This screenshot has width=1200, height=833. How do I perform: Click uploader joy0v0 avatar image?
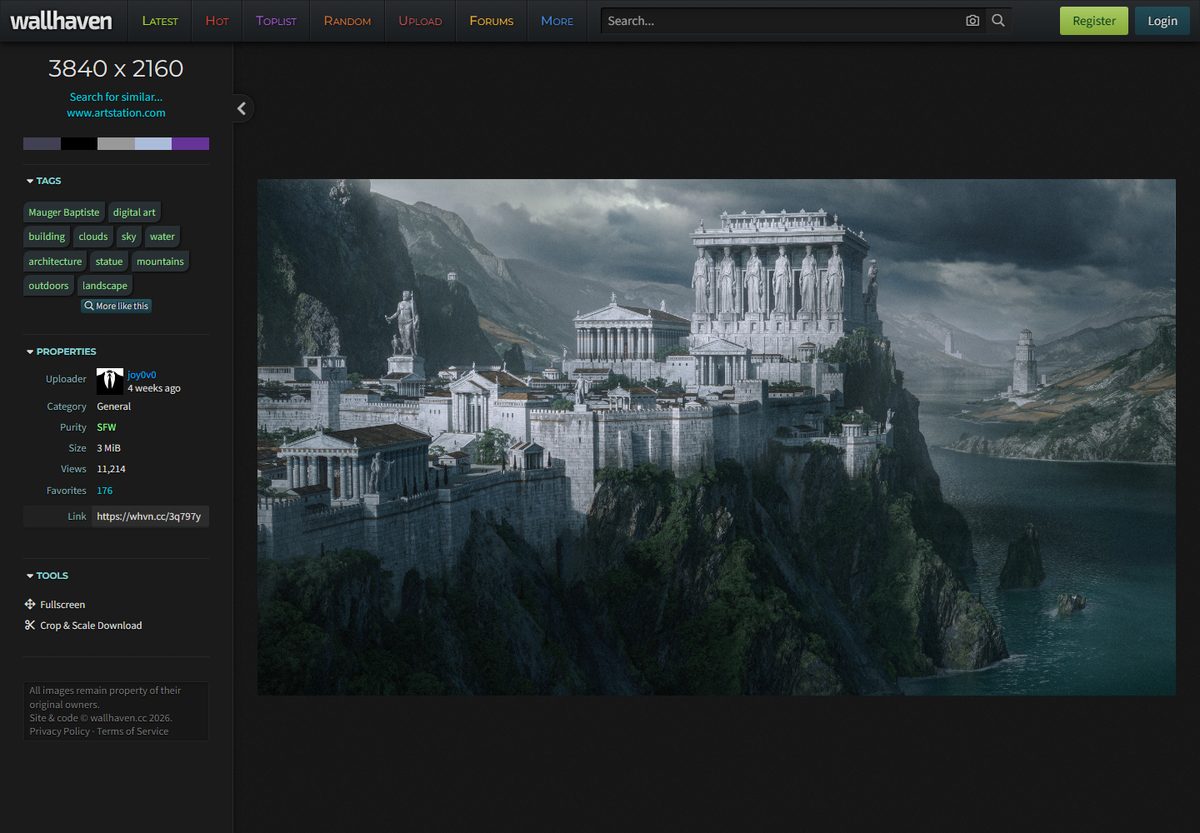(x=110, y=381)
